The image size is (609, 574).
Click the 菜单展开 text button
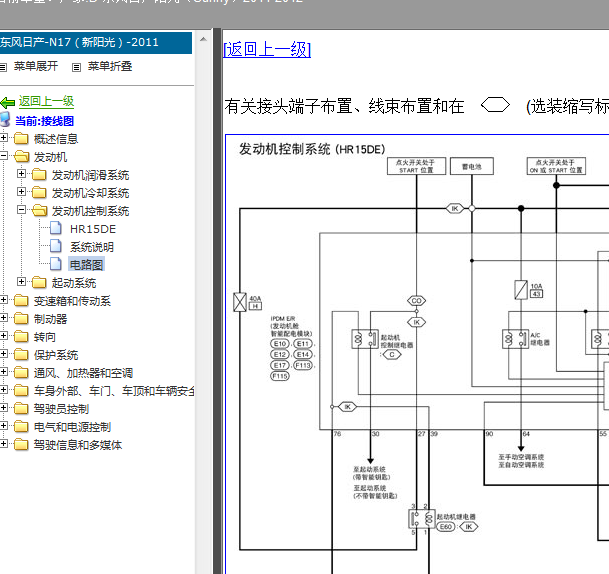[36, 66]
